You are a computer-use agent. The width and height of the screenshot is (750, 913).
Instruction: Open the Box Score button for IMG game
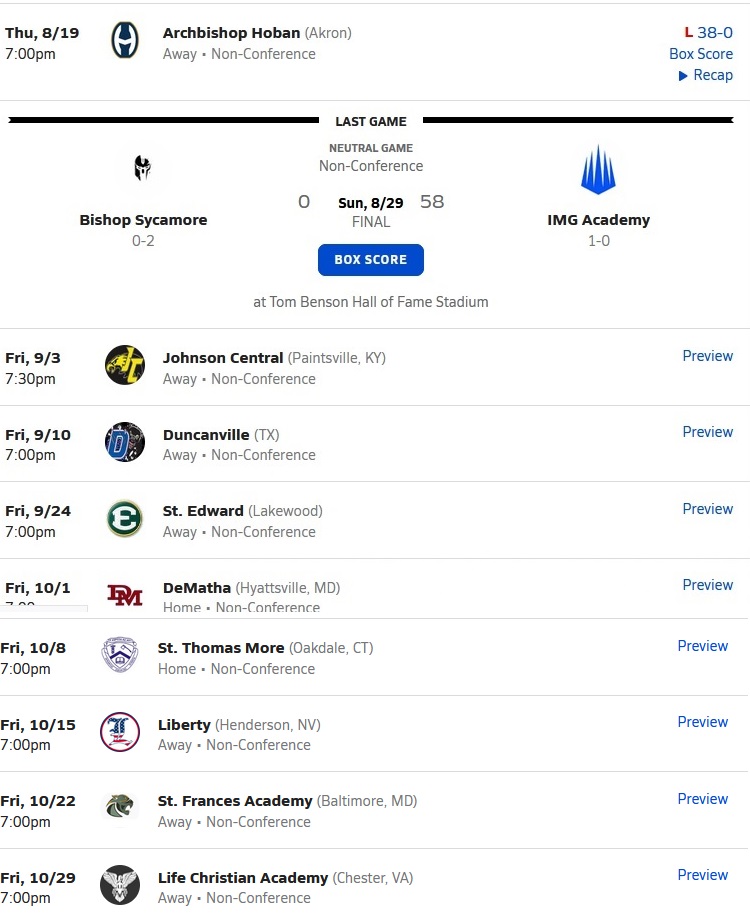[x=371, y=260]
